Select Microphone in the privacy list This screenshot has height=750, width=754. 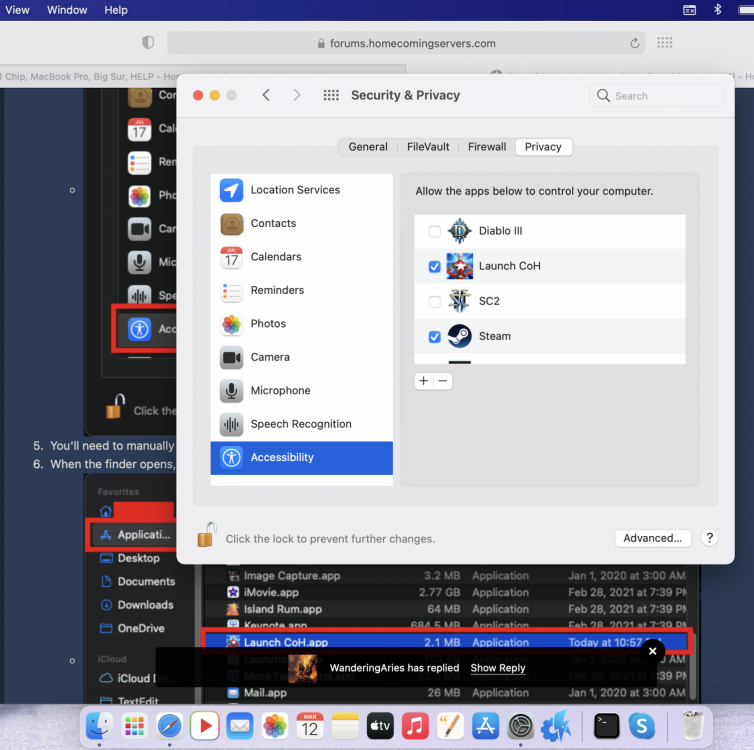(x=280, y=391)
